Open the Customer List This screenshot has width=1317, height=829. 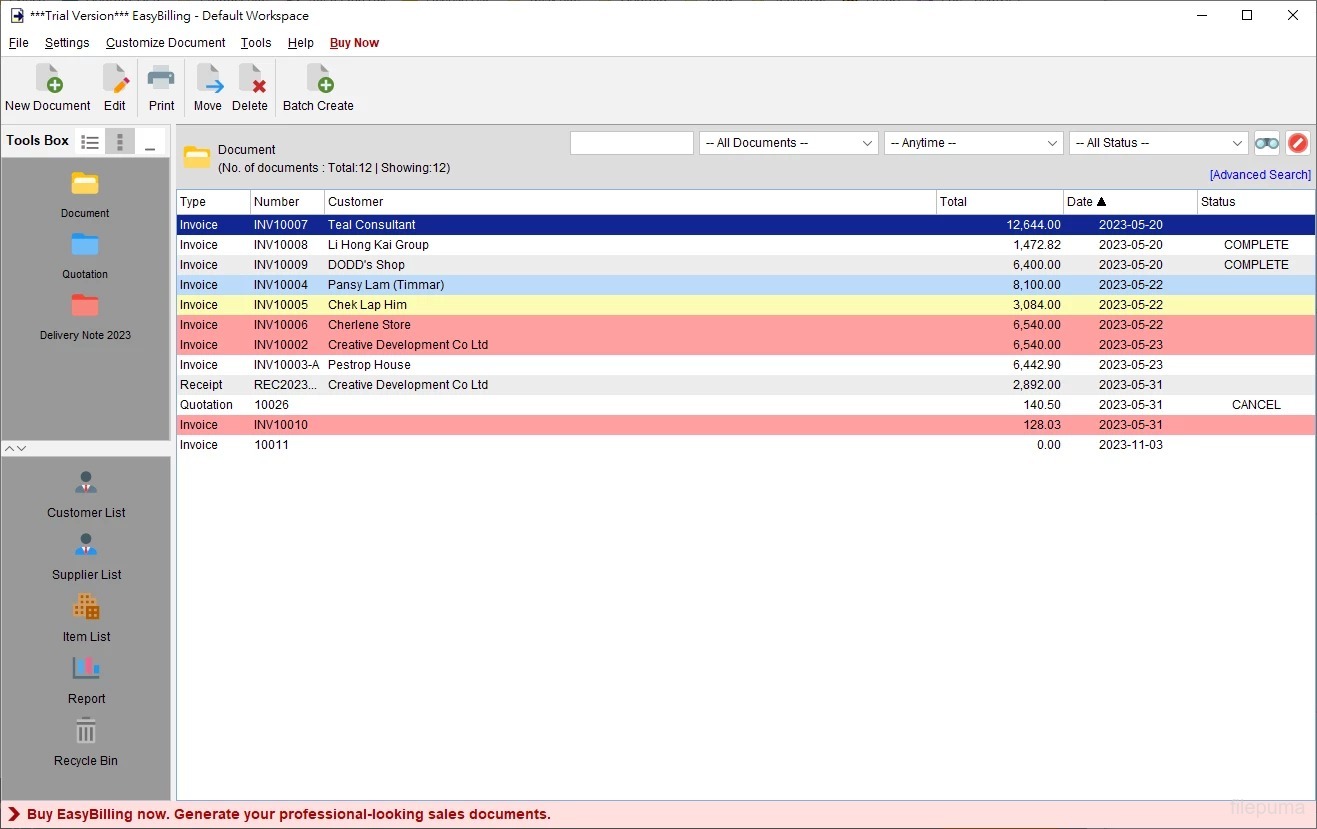pyautogui.click(x=86, y=484)
